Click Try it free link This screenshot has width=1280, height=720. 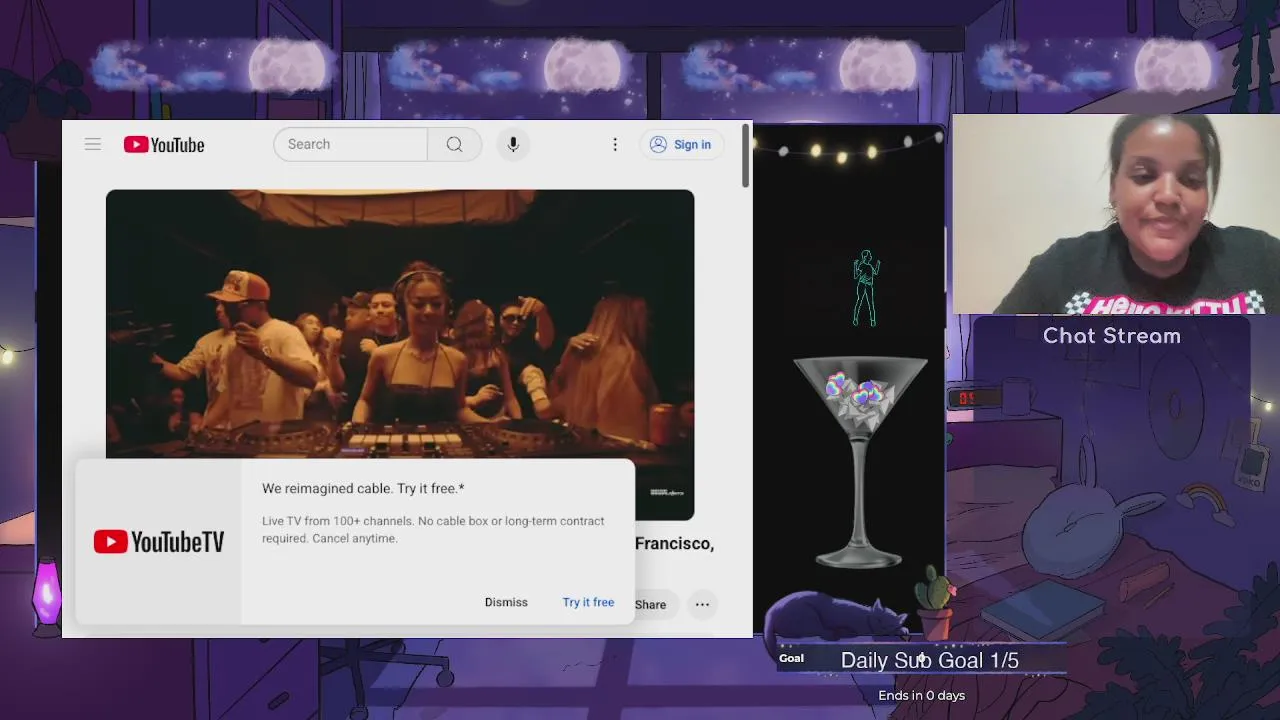(588, 602)
